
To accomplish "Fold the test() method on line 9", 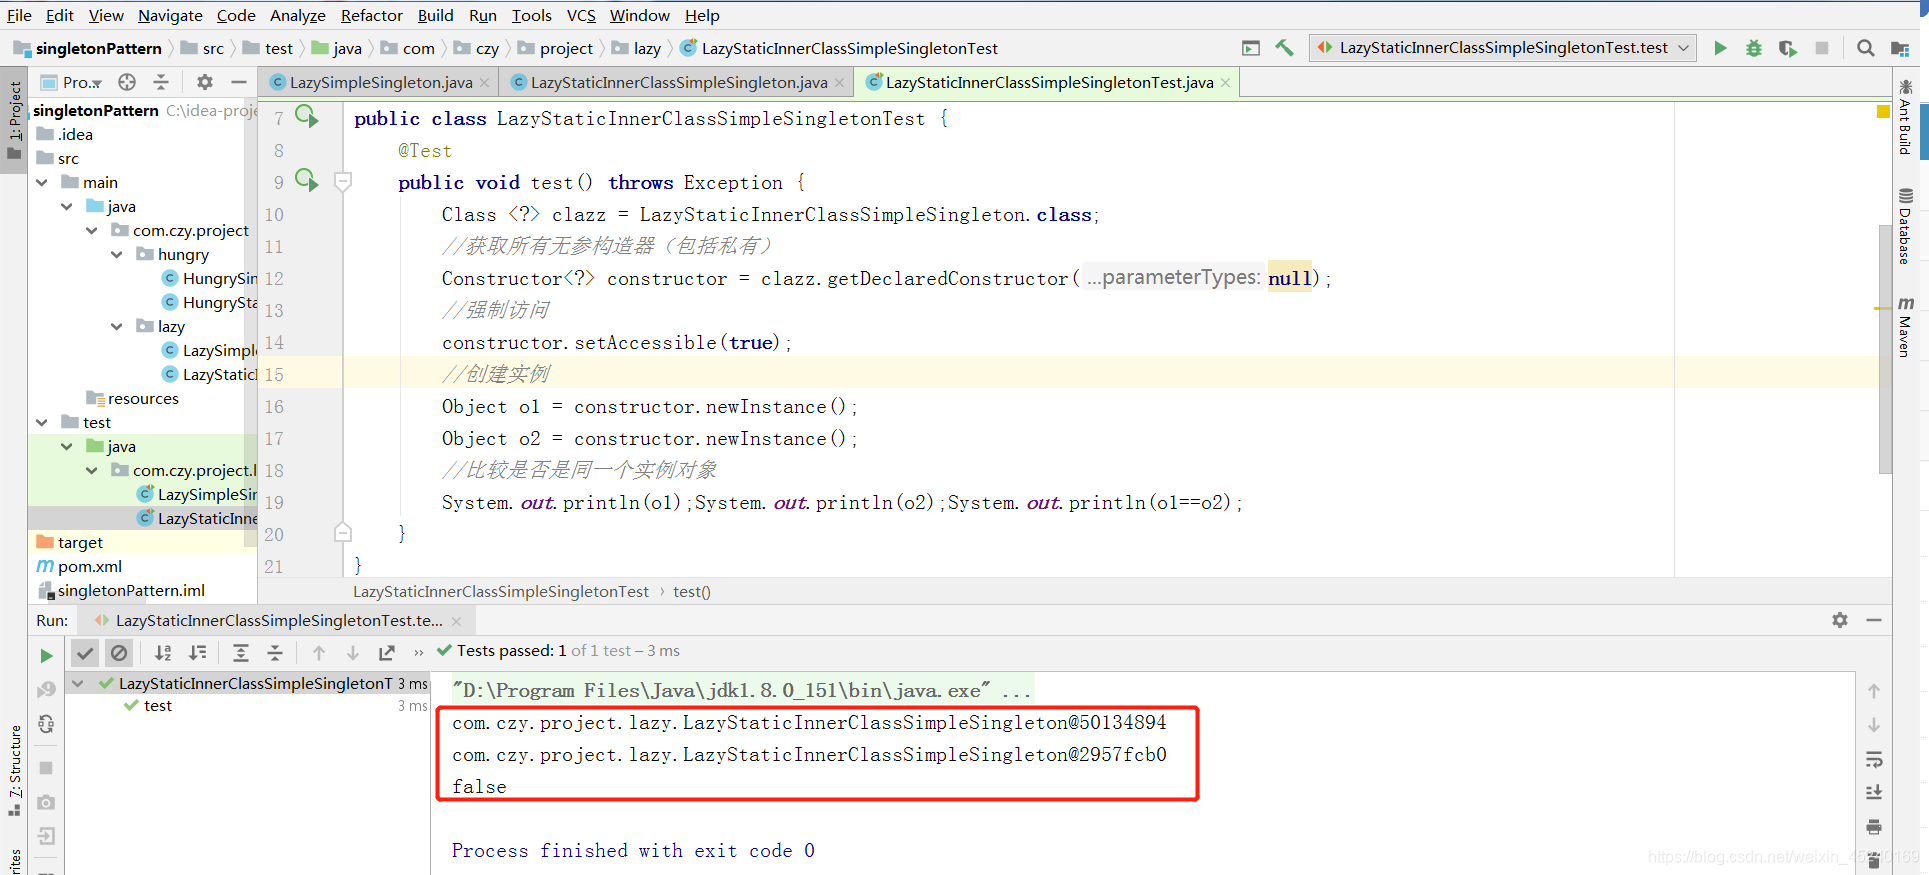I will pos(343,181).
